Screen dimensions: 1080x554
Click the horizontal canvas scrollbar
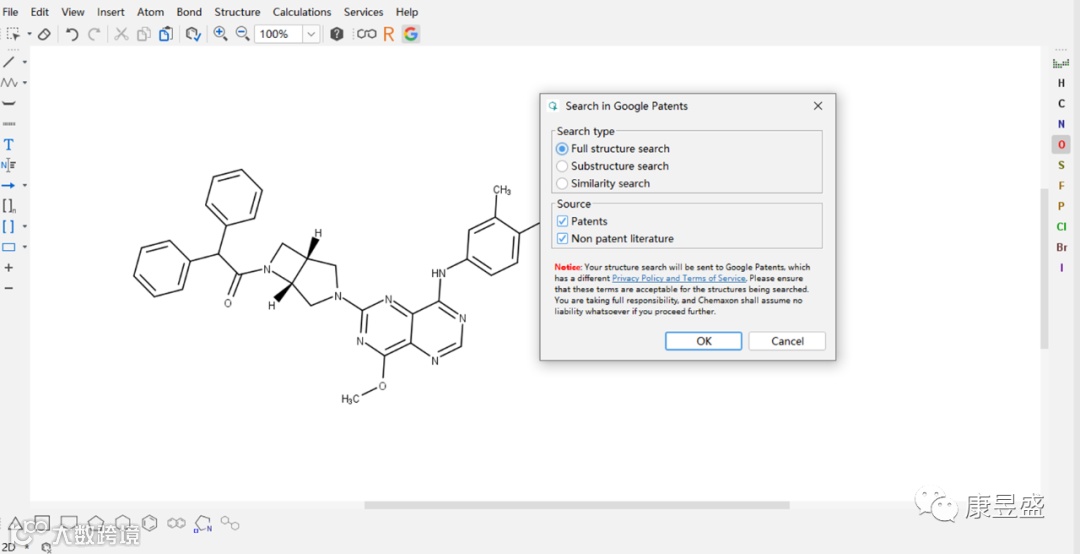coord(577,505)
